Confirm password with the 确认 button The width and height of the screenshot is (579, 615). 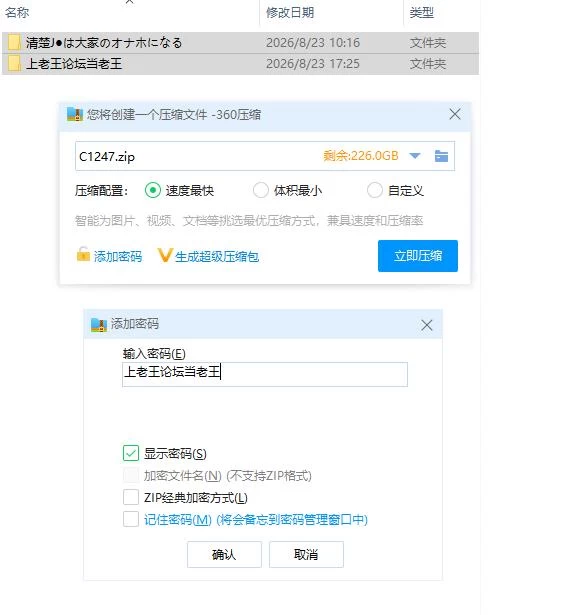point(224,554)
